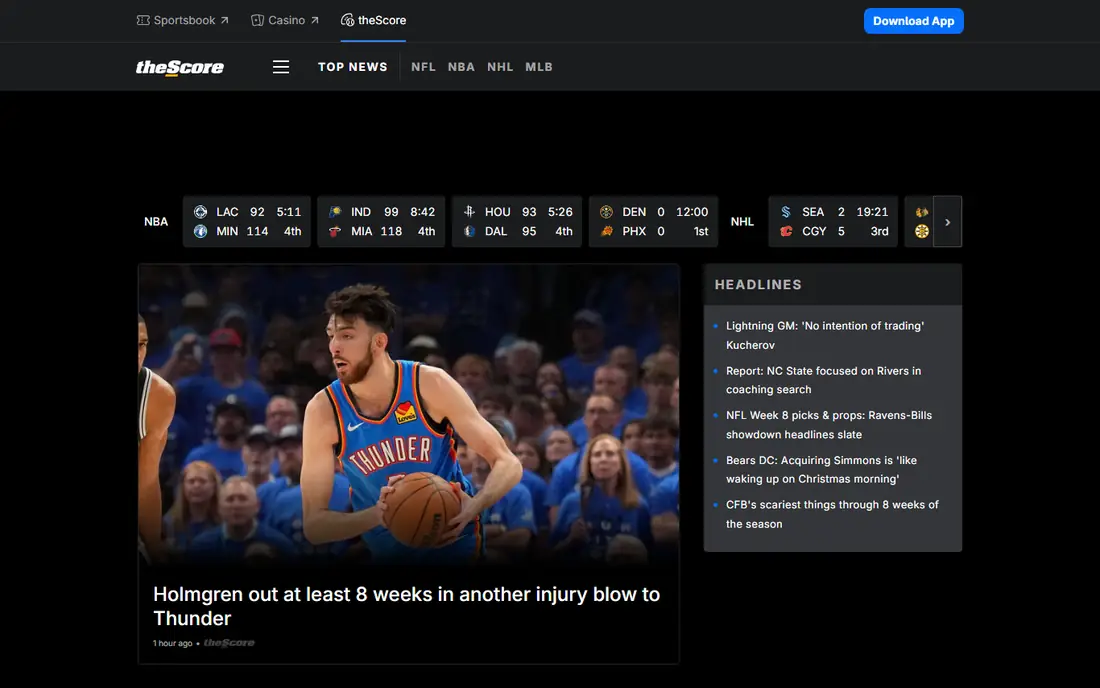Click the Download App button
The image size is (1100, 688).
tap(913, 21)
